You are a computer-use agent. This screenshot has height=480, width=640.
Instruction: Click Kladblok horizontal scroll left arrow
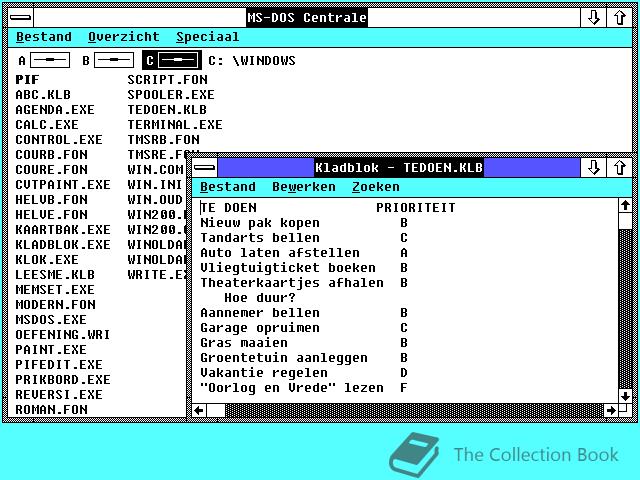[x=199, y=410]
